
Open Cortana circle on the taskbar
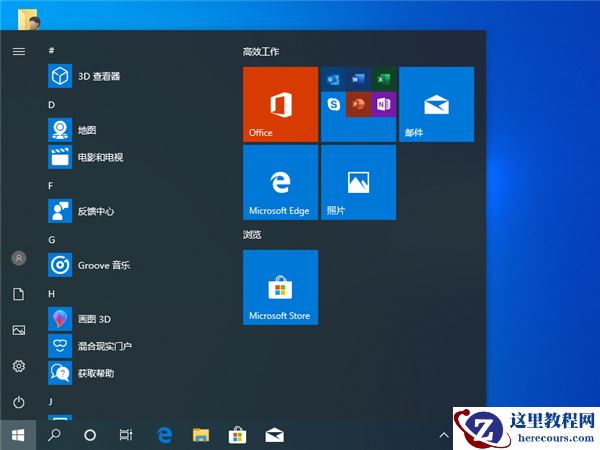(90, 435)
